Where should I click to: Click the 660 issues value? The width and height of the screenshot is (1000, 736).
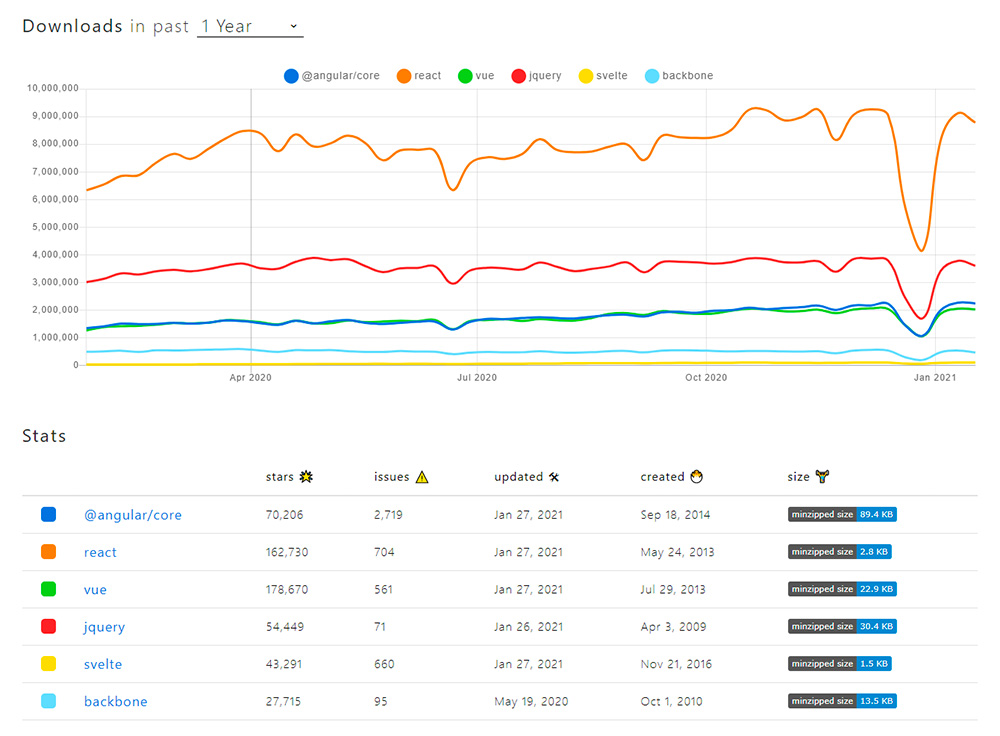pyautogui.click(x=384, y=664)
